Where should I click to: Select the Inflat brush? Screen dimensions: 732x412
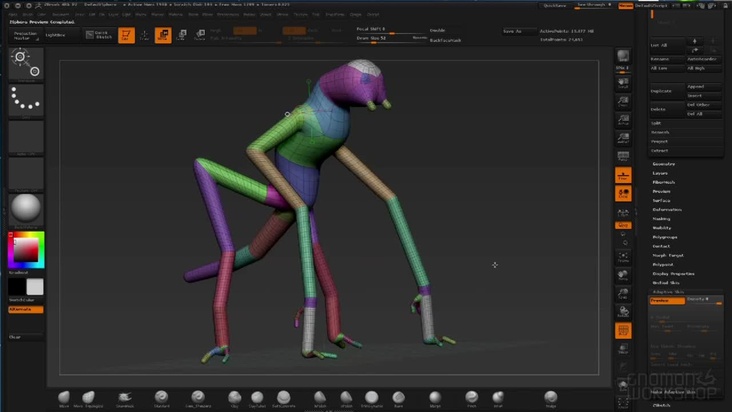click(498, 398)
